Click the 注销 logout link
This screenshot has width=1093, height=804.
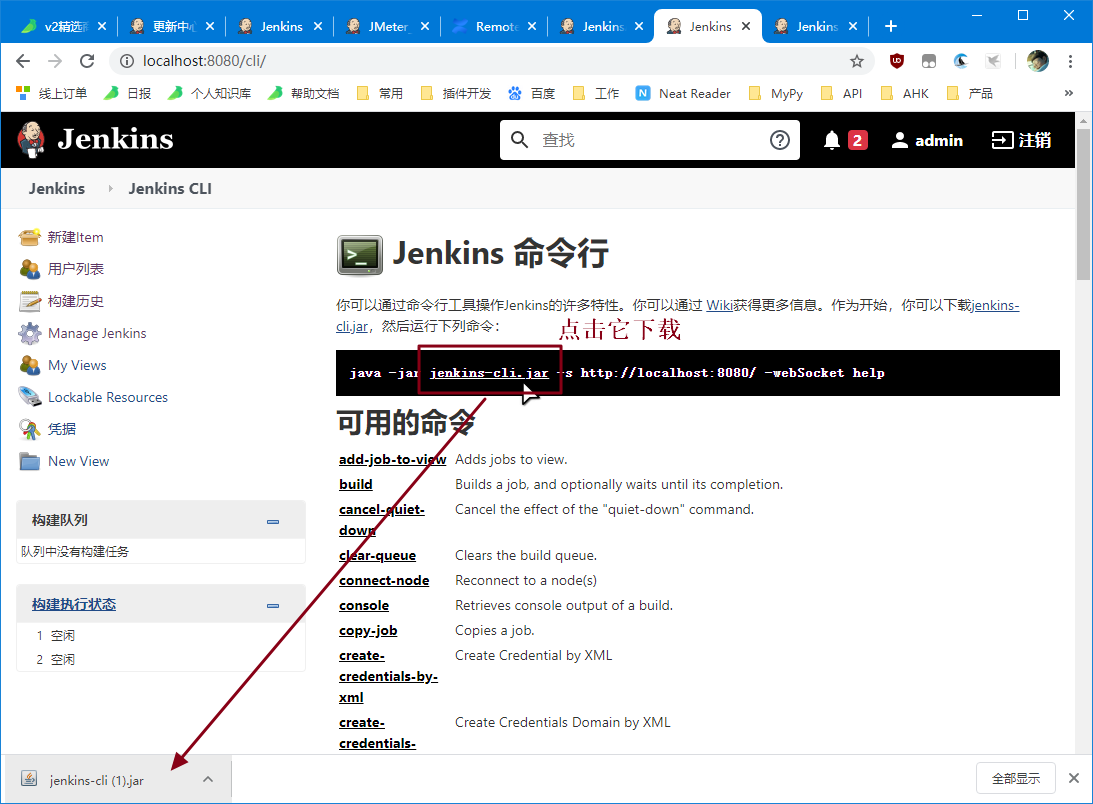click(1021, 140)
